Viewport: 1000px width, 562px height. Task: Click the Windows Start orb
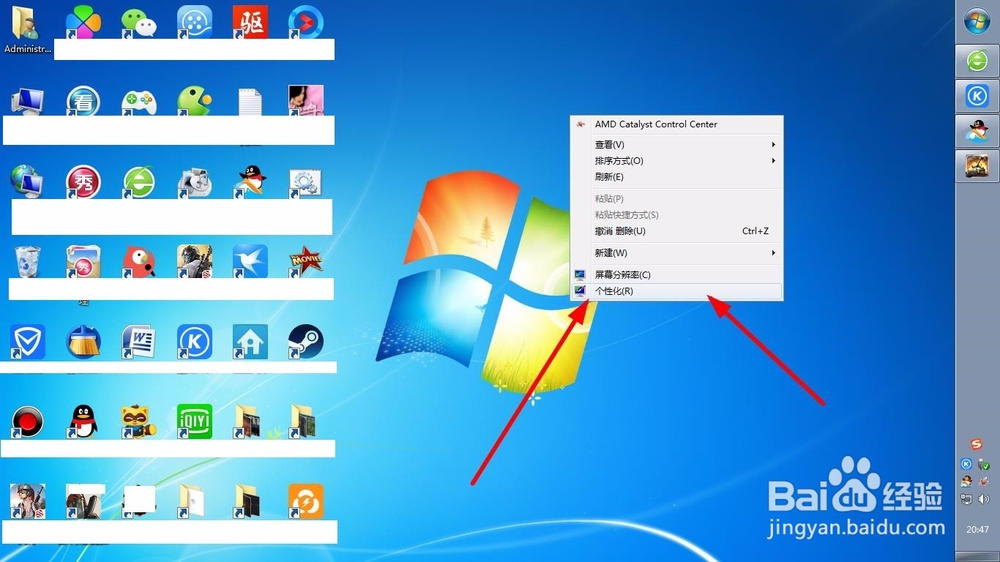976,21
